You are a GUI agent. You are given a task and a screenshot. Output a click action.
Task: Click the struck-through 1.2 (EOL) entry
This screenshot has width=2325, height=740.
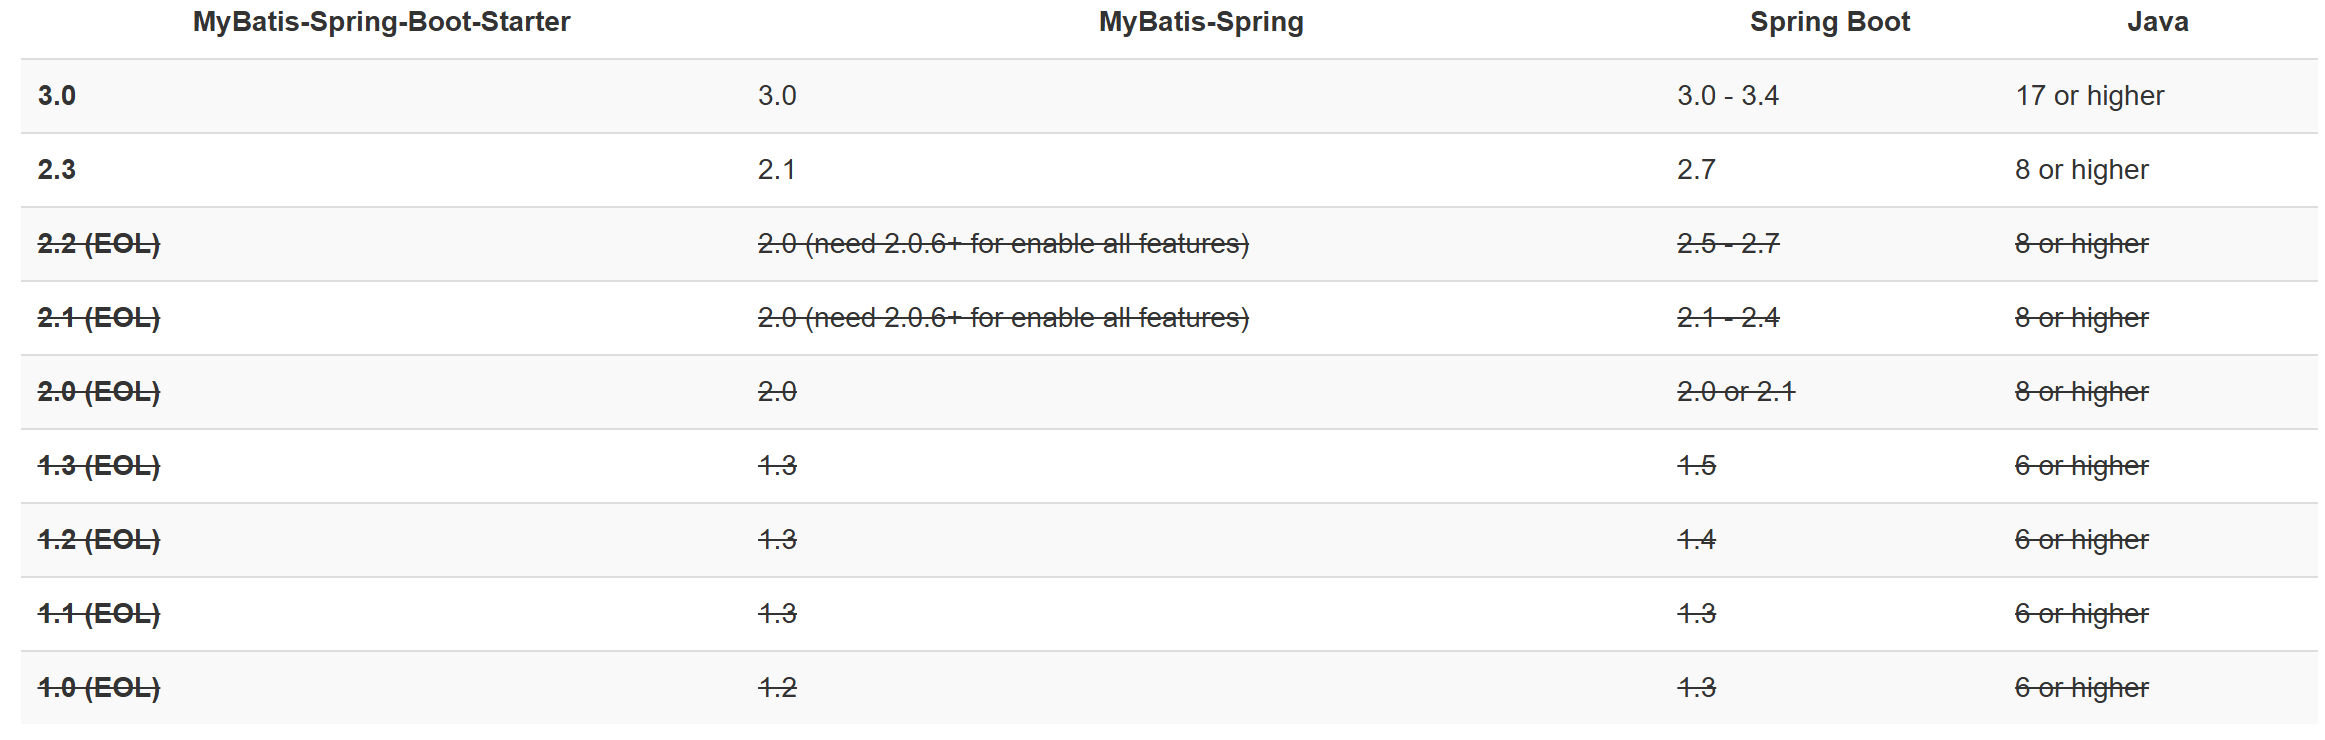click(x=99, y=540)
